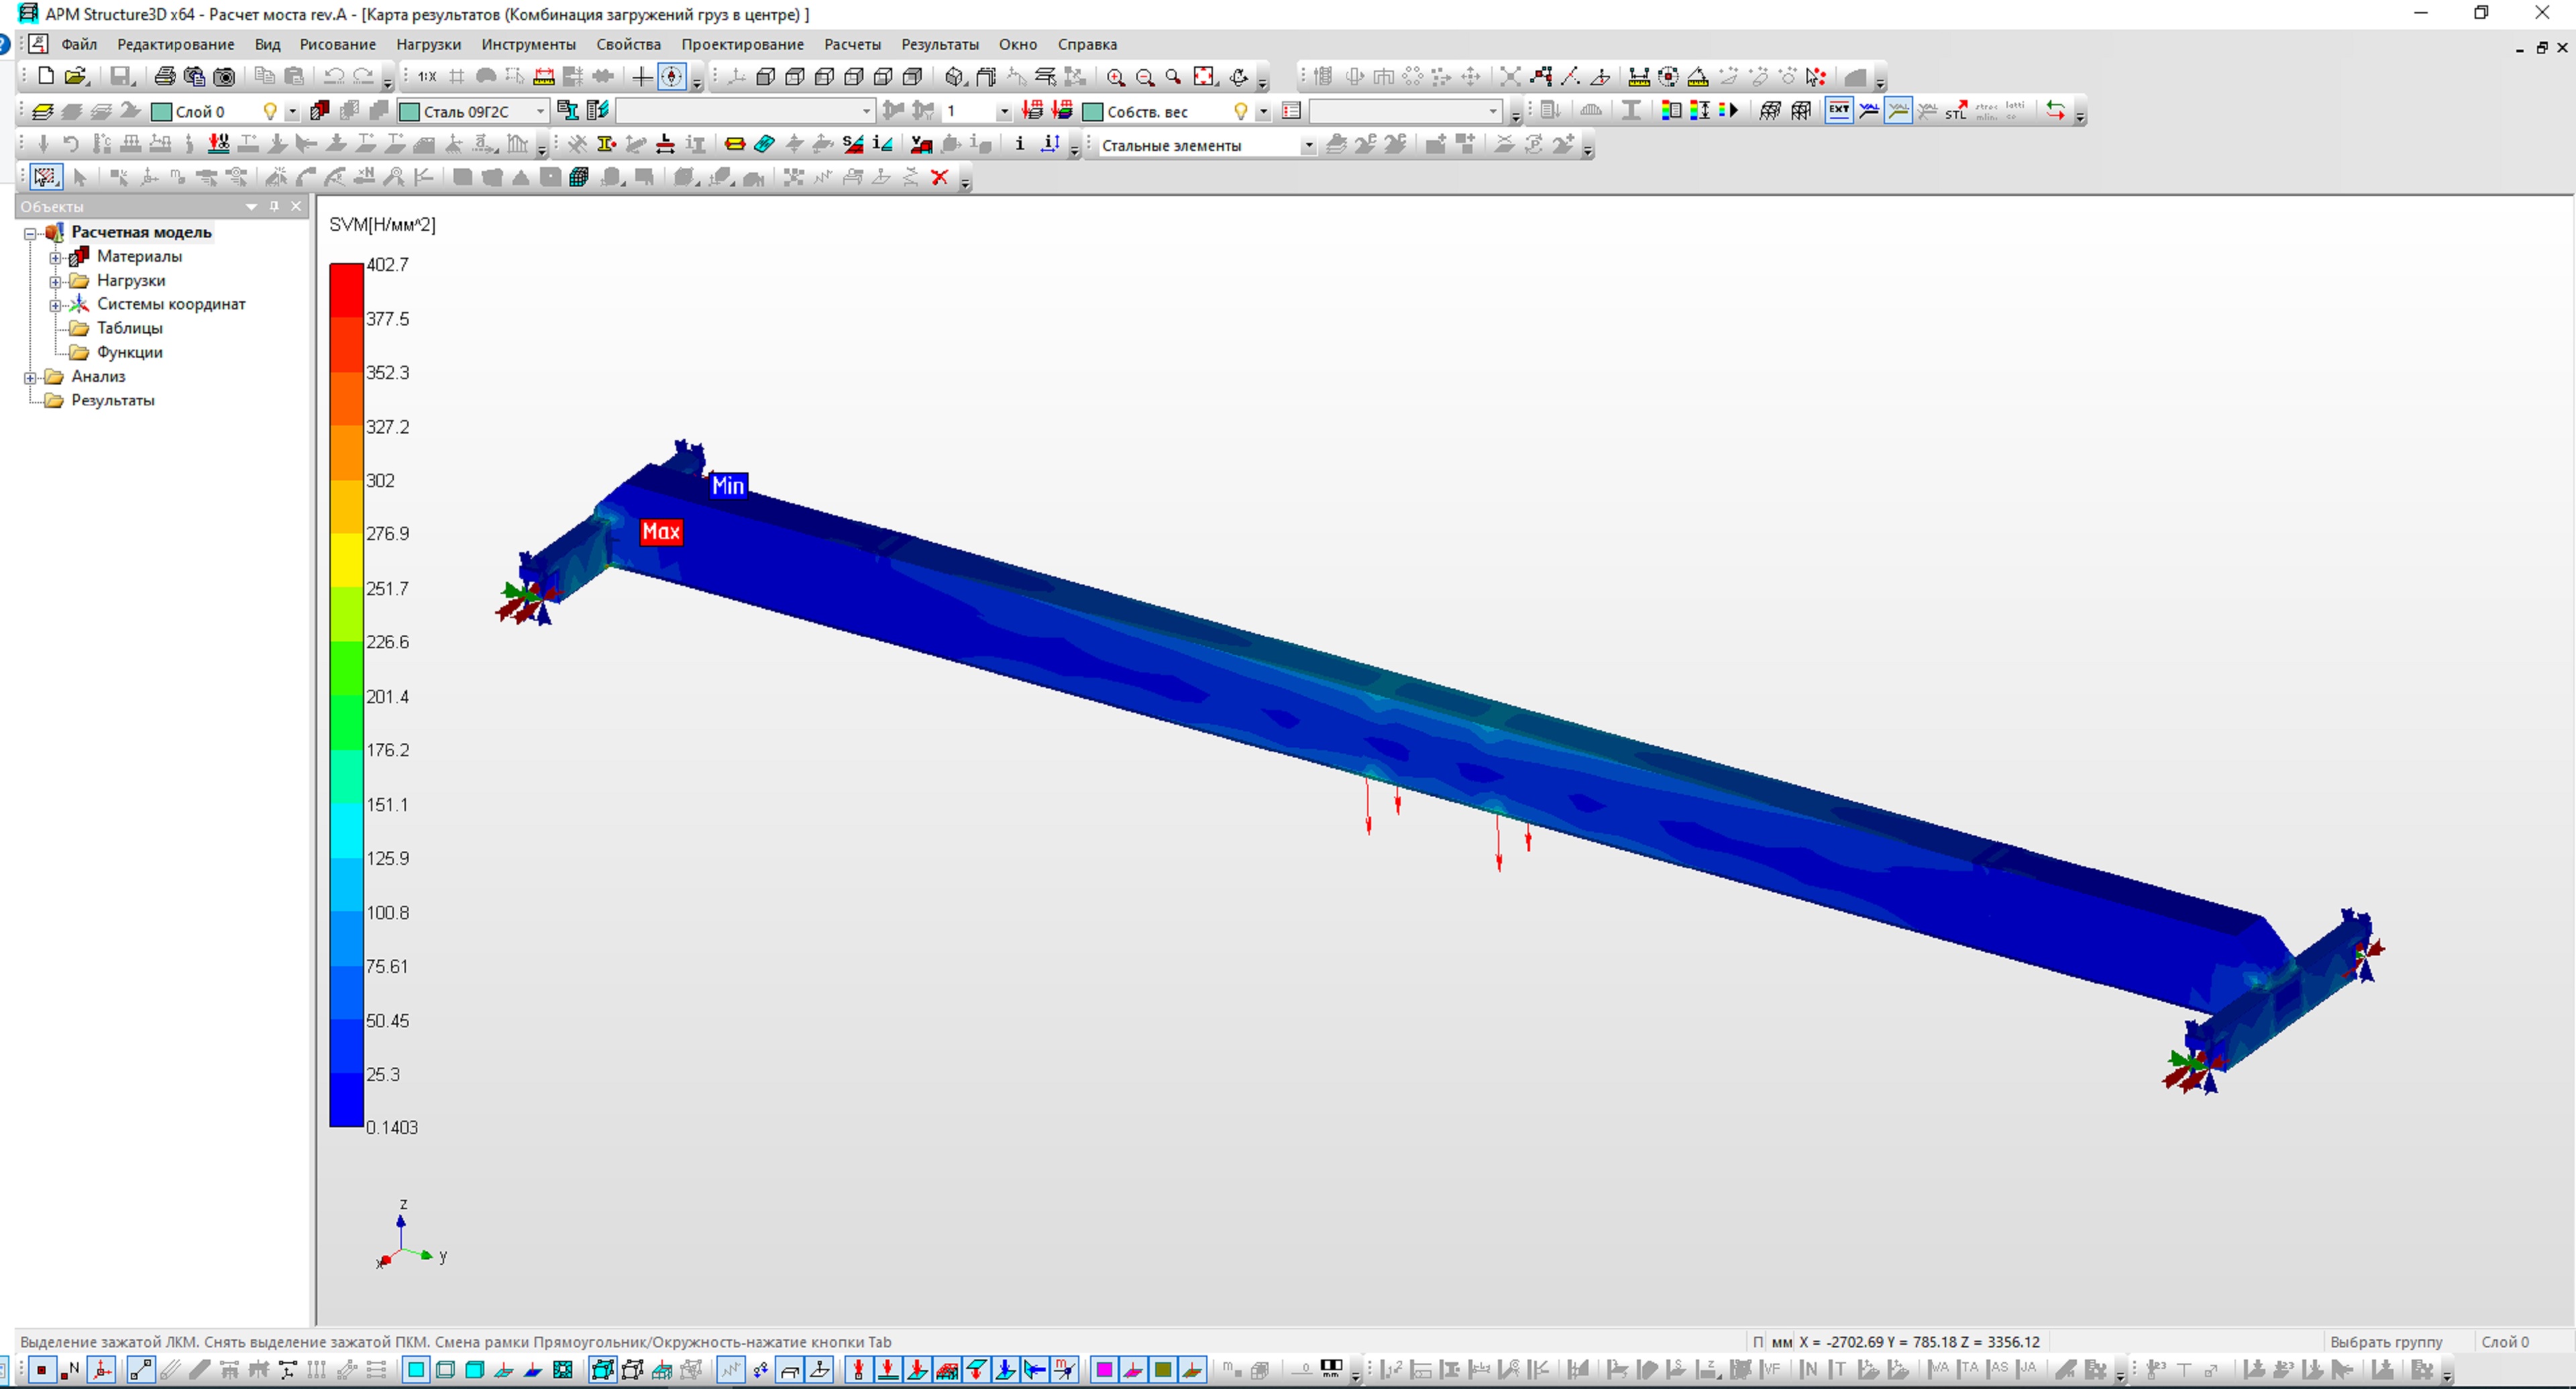Close the Объекты panel
The image size is (2576, 1389).
pyautogui.click(x=296, y=206)
